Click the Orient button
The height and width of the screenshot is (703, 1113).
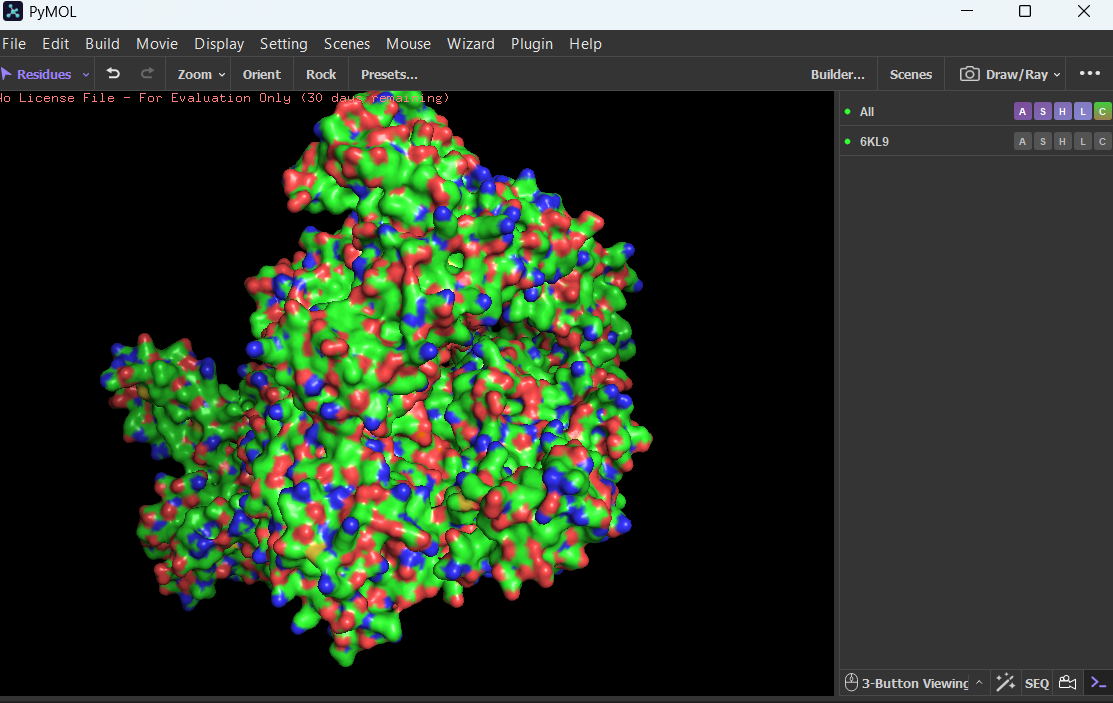point(262,74)
